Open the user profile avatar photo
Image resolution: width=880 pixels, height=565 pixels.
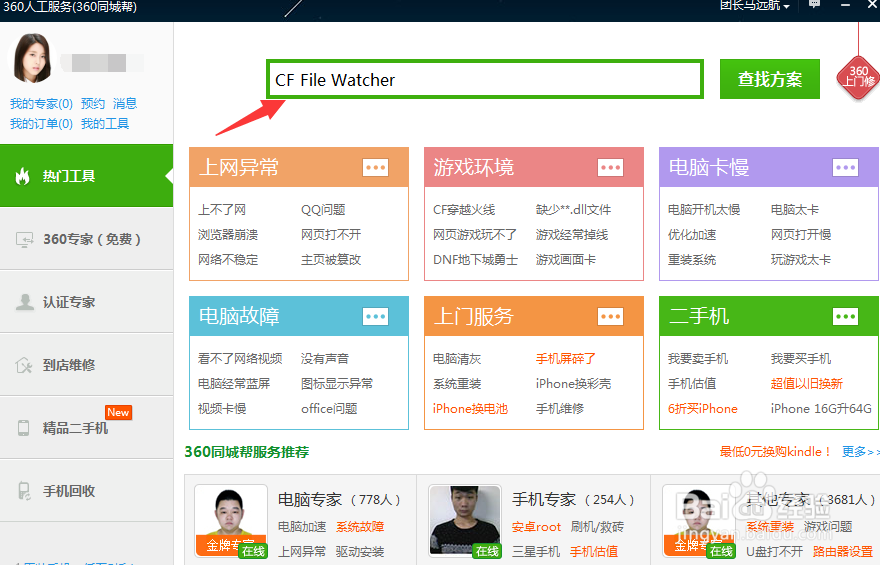(x=32, y=58)
